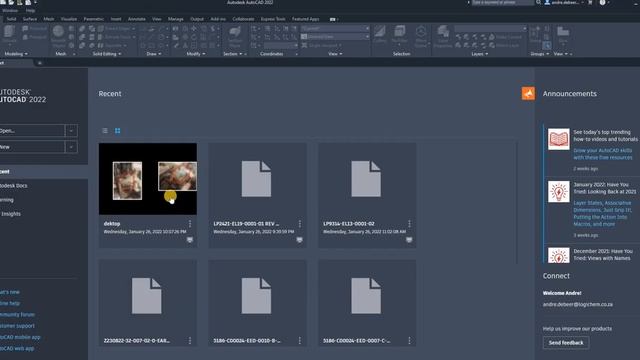Click the lightbulb icon beside December 2021 announcement
Image resolution: width=640 pixels, height=360 pixels.
pyautogui.click(x=558, y=256)
